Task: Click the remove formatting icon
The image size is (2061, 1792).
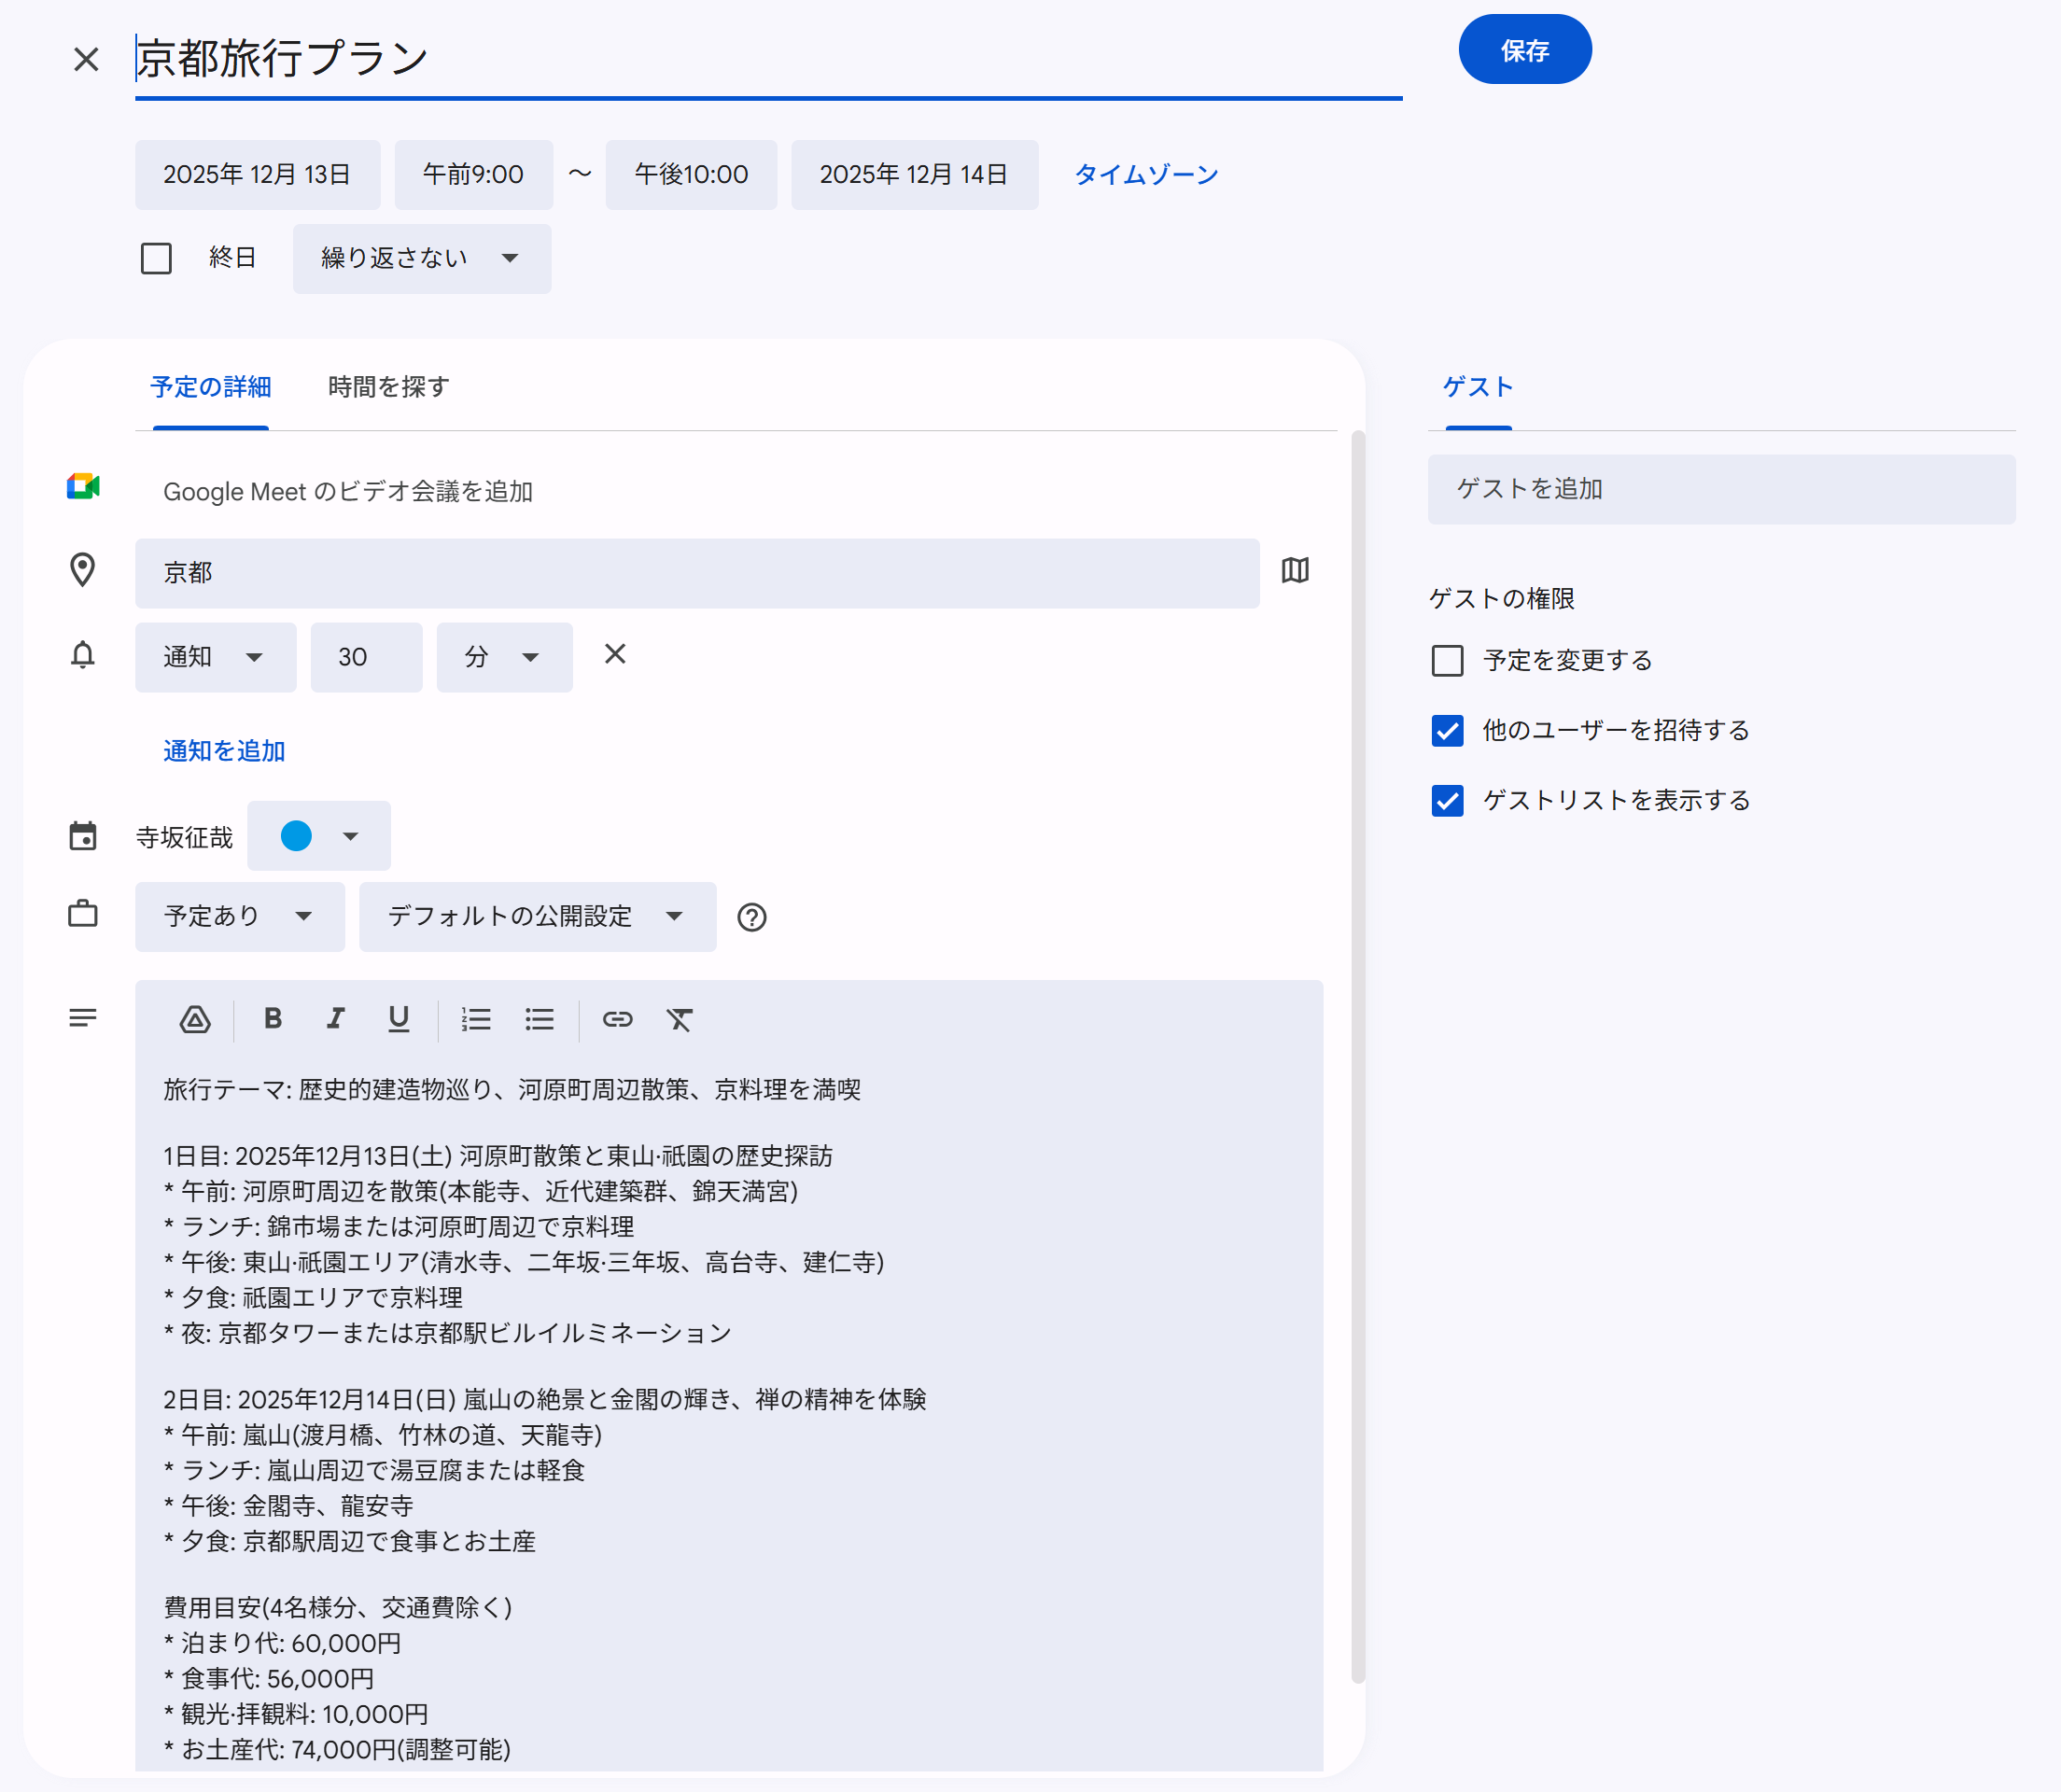Action: click(x=679, y=1019)
